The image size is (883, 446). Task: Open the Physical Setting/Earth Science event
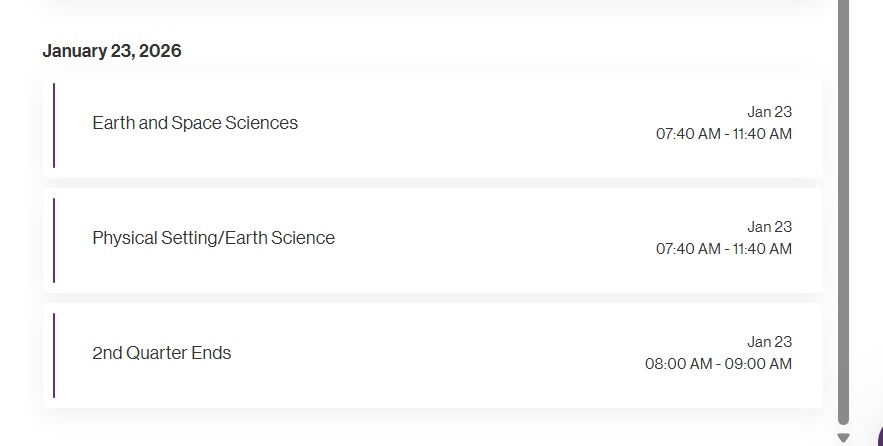pos(213,238)
